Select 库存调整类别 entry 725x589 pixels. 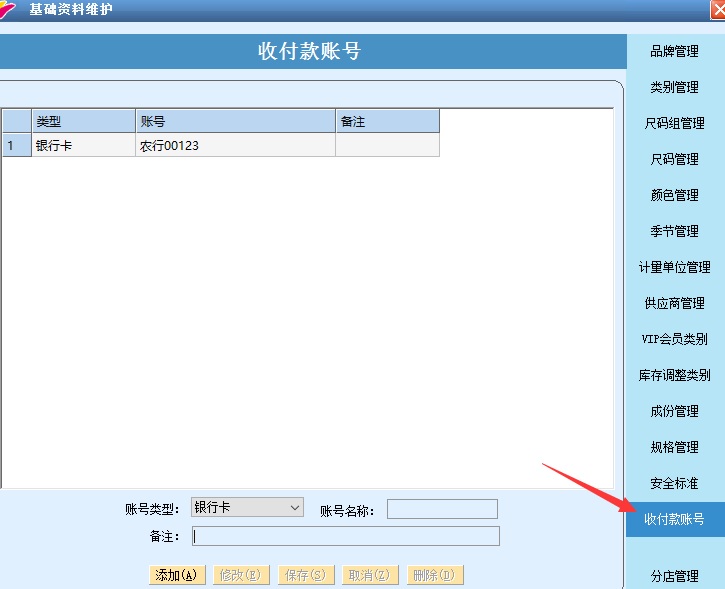click(x=674, y=375)
